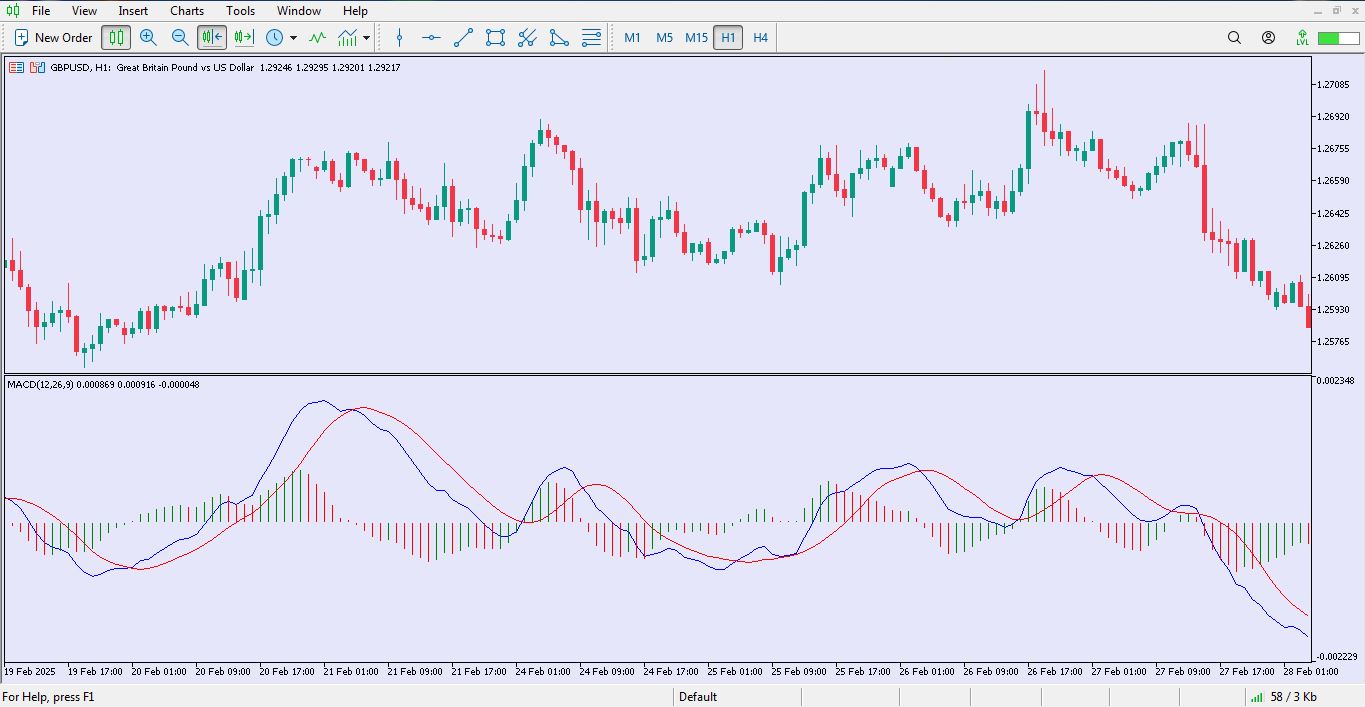Select the trendline drawing tool

(463, 38)
